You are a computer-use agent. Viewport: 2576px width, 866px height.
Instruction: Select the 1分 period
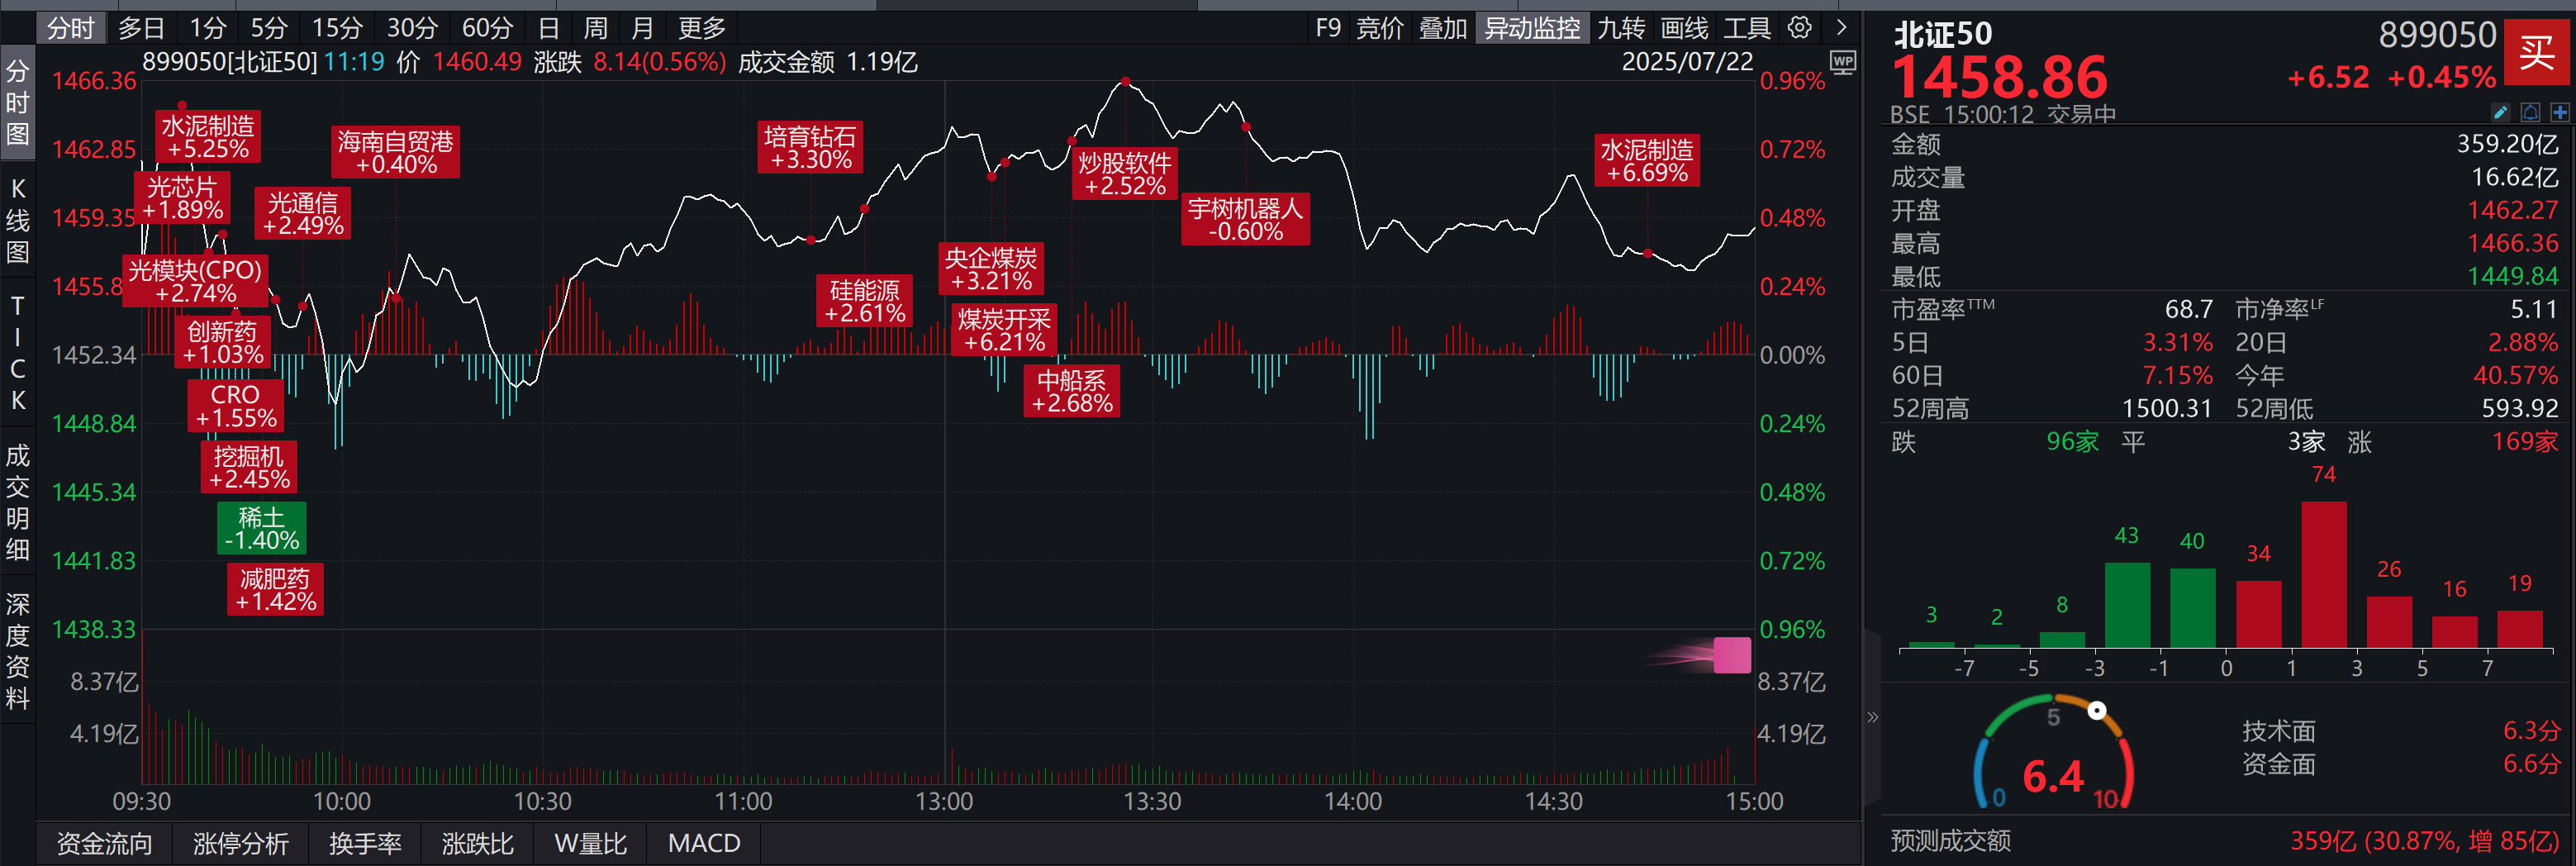[x=208, y=28]
